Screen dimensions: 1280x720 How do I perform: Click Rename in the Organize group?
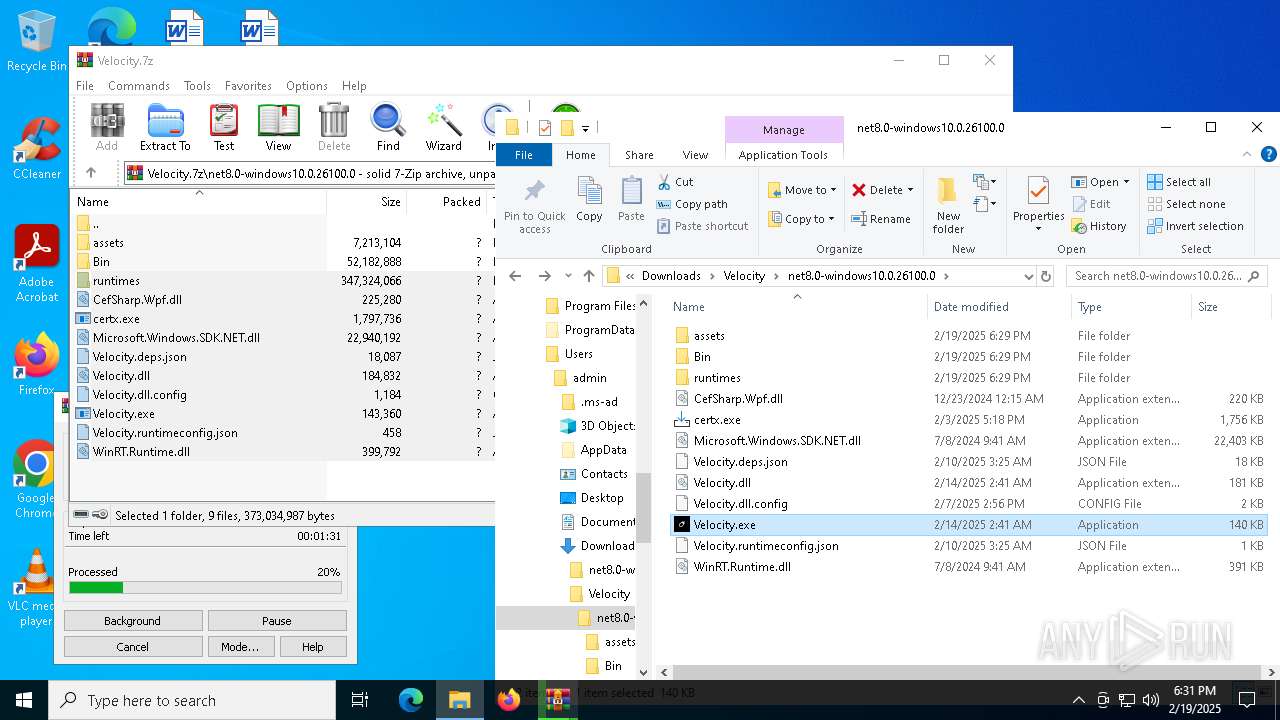[880, 219]
